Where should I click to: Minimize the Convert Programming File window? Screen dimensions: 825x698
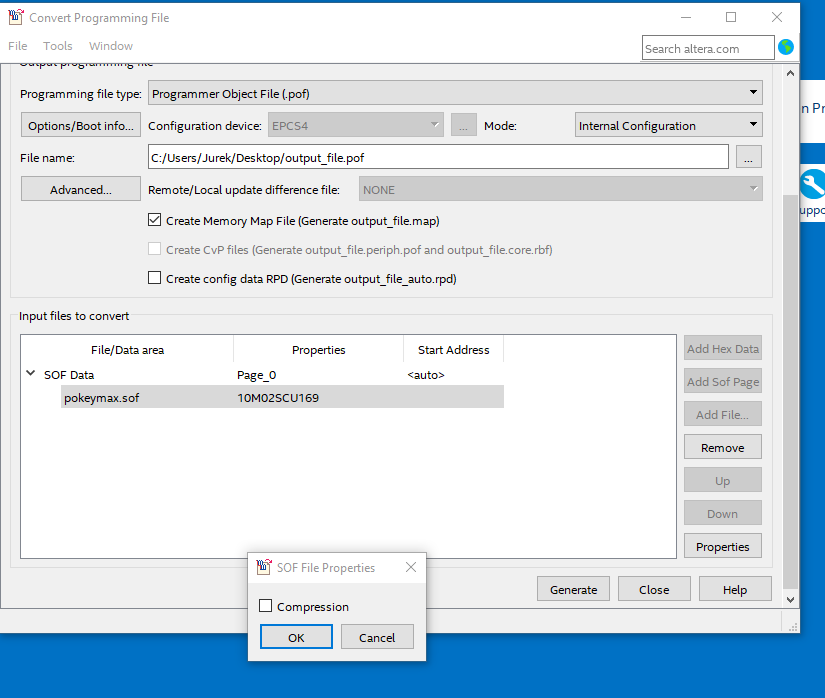click(x=686, y=17)
